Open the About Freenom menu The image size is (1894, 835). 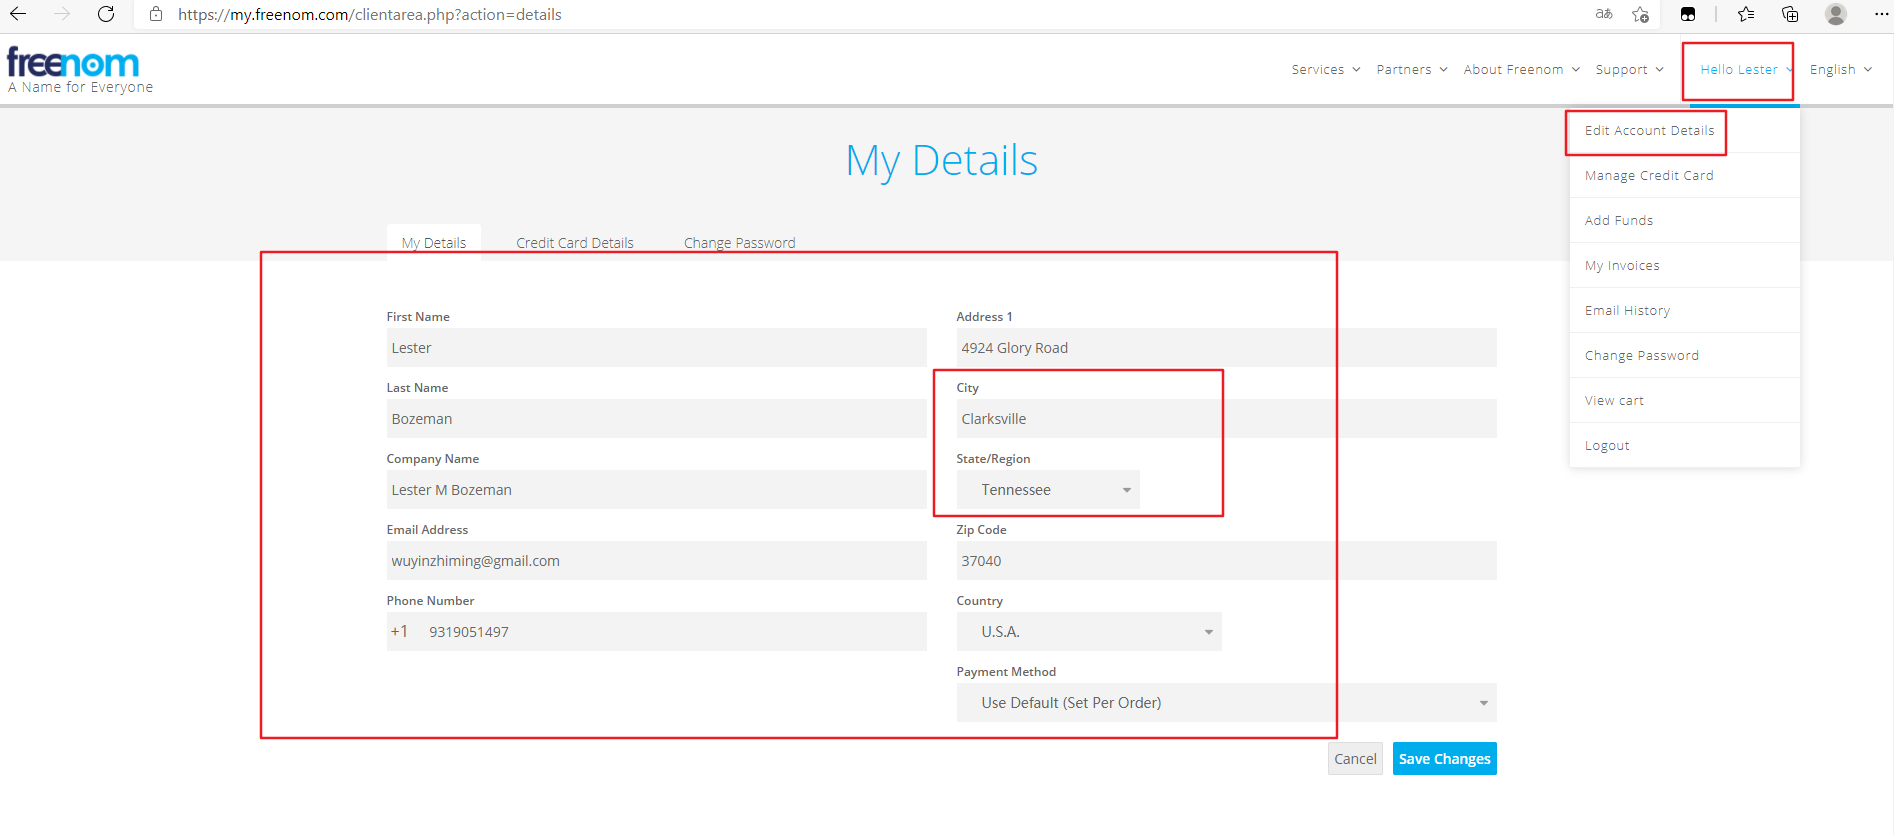coord(1522,69)
